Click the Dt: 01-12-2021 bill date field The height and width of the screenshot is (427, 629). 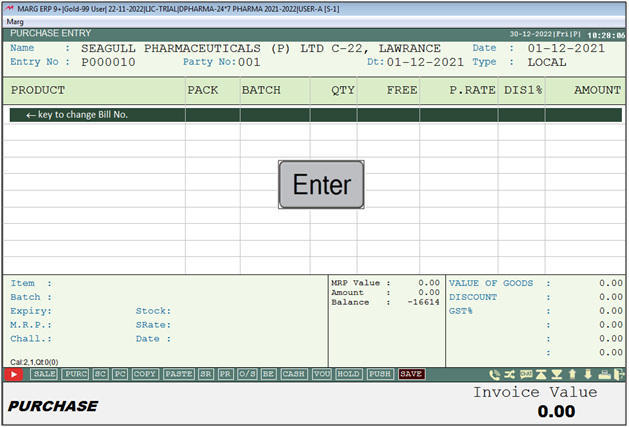425,62
